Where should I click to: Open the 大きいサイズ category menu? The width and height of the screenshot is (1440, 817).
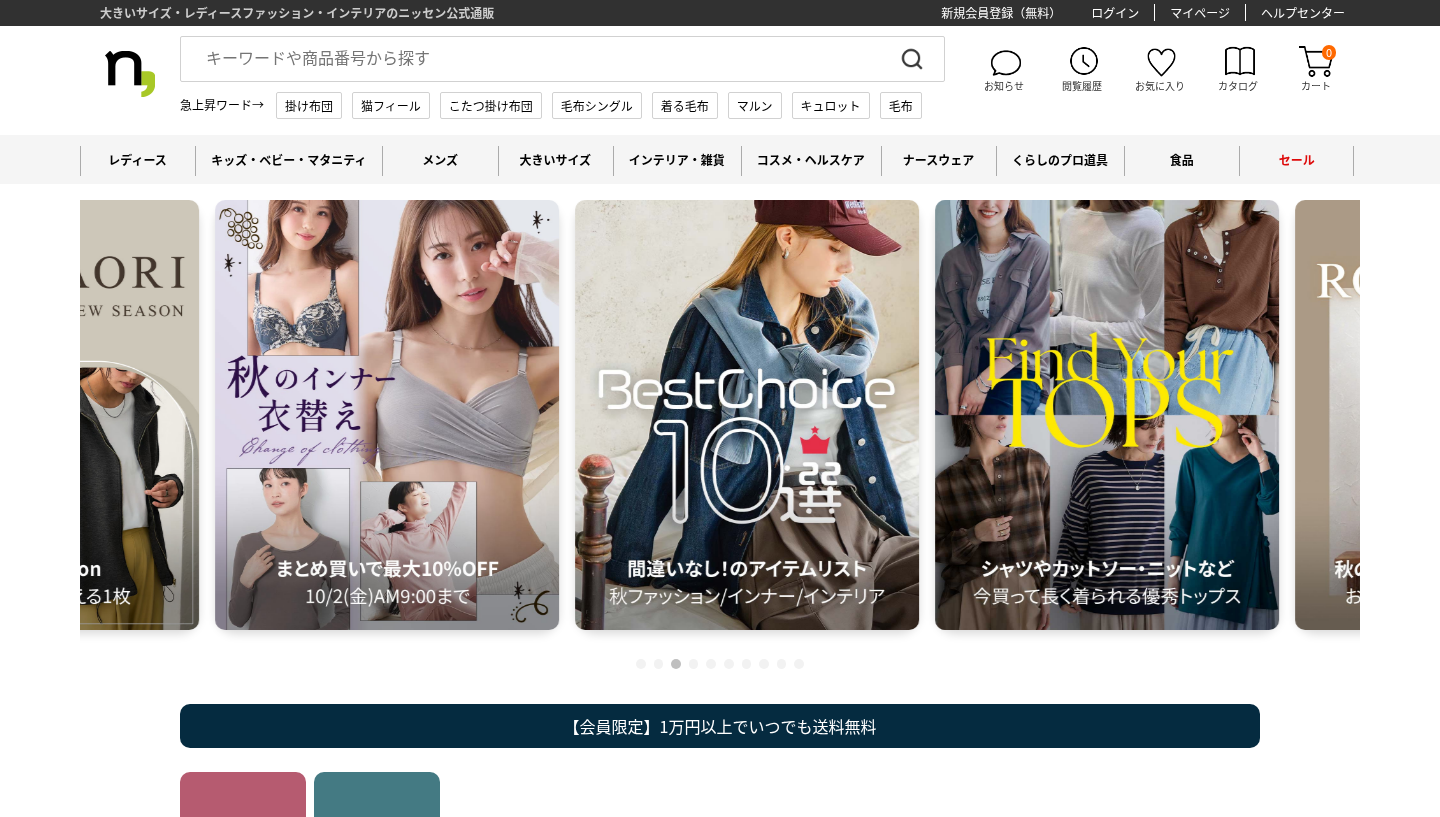pyautogui.click(x=555, y=160)
